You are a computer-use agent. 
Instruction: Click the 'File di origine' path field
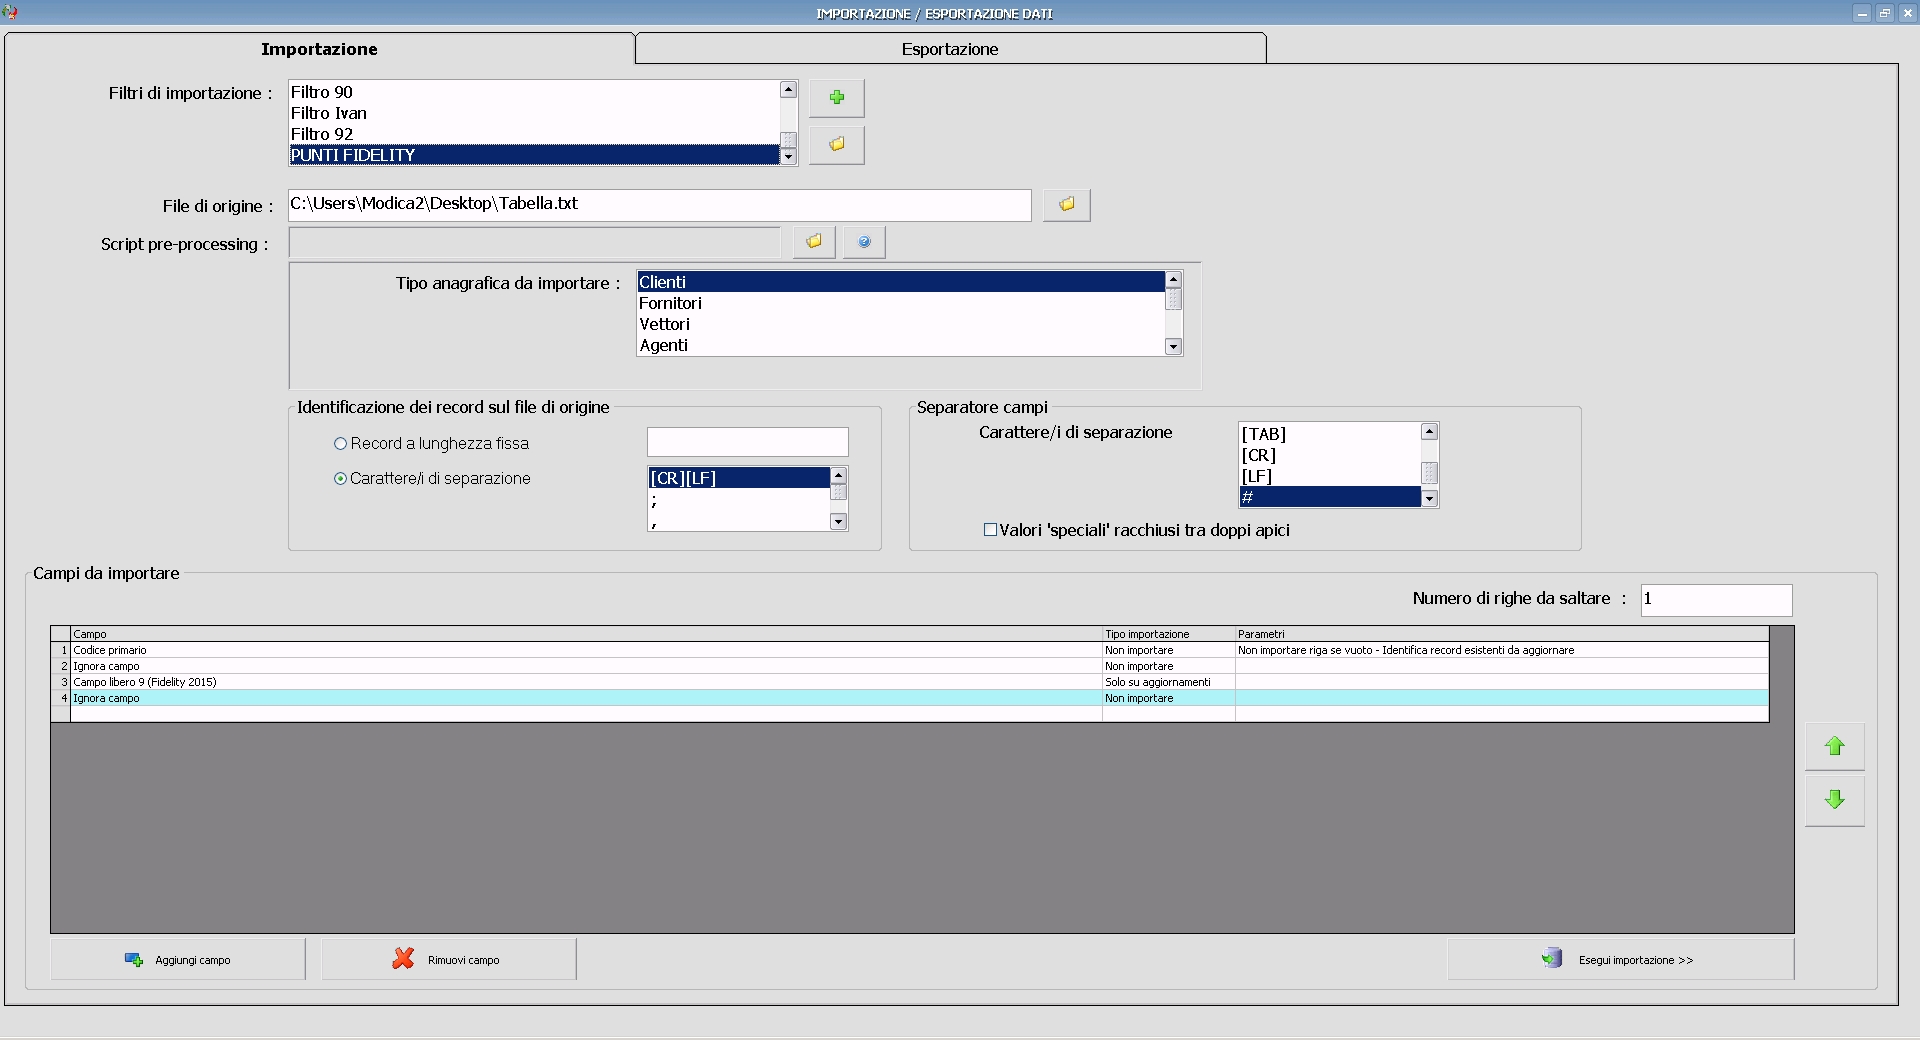(659, 205)
